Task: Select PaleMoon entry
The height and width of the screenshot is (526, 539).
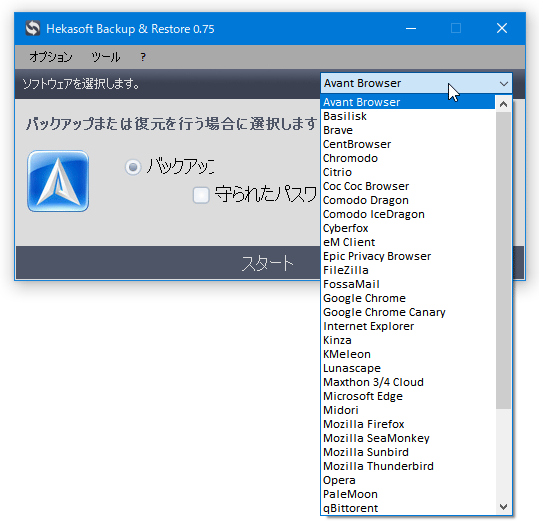Action: (408, 494)
